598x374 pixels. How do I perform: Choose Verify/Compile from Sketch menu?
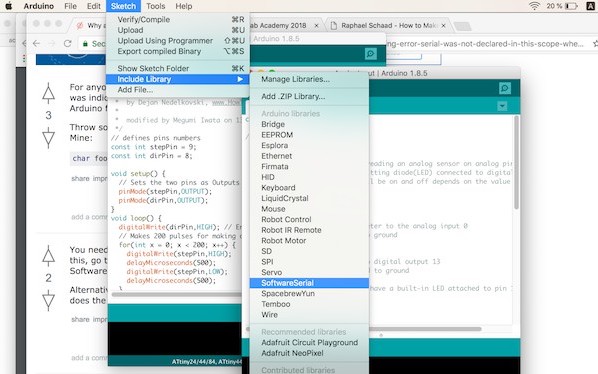(x=178, y=19)
